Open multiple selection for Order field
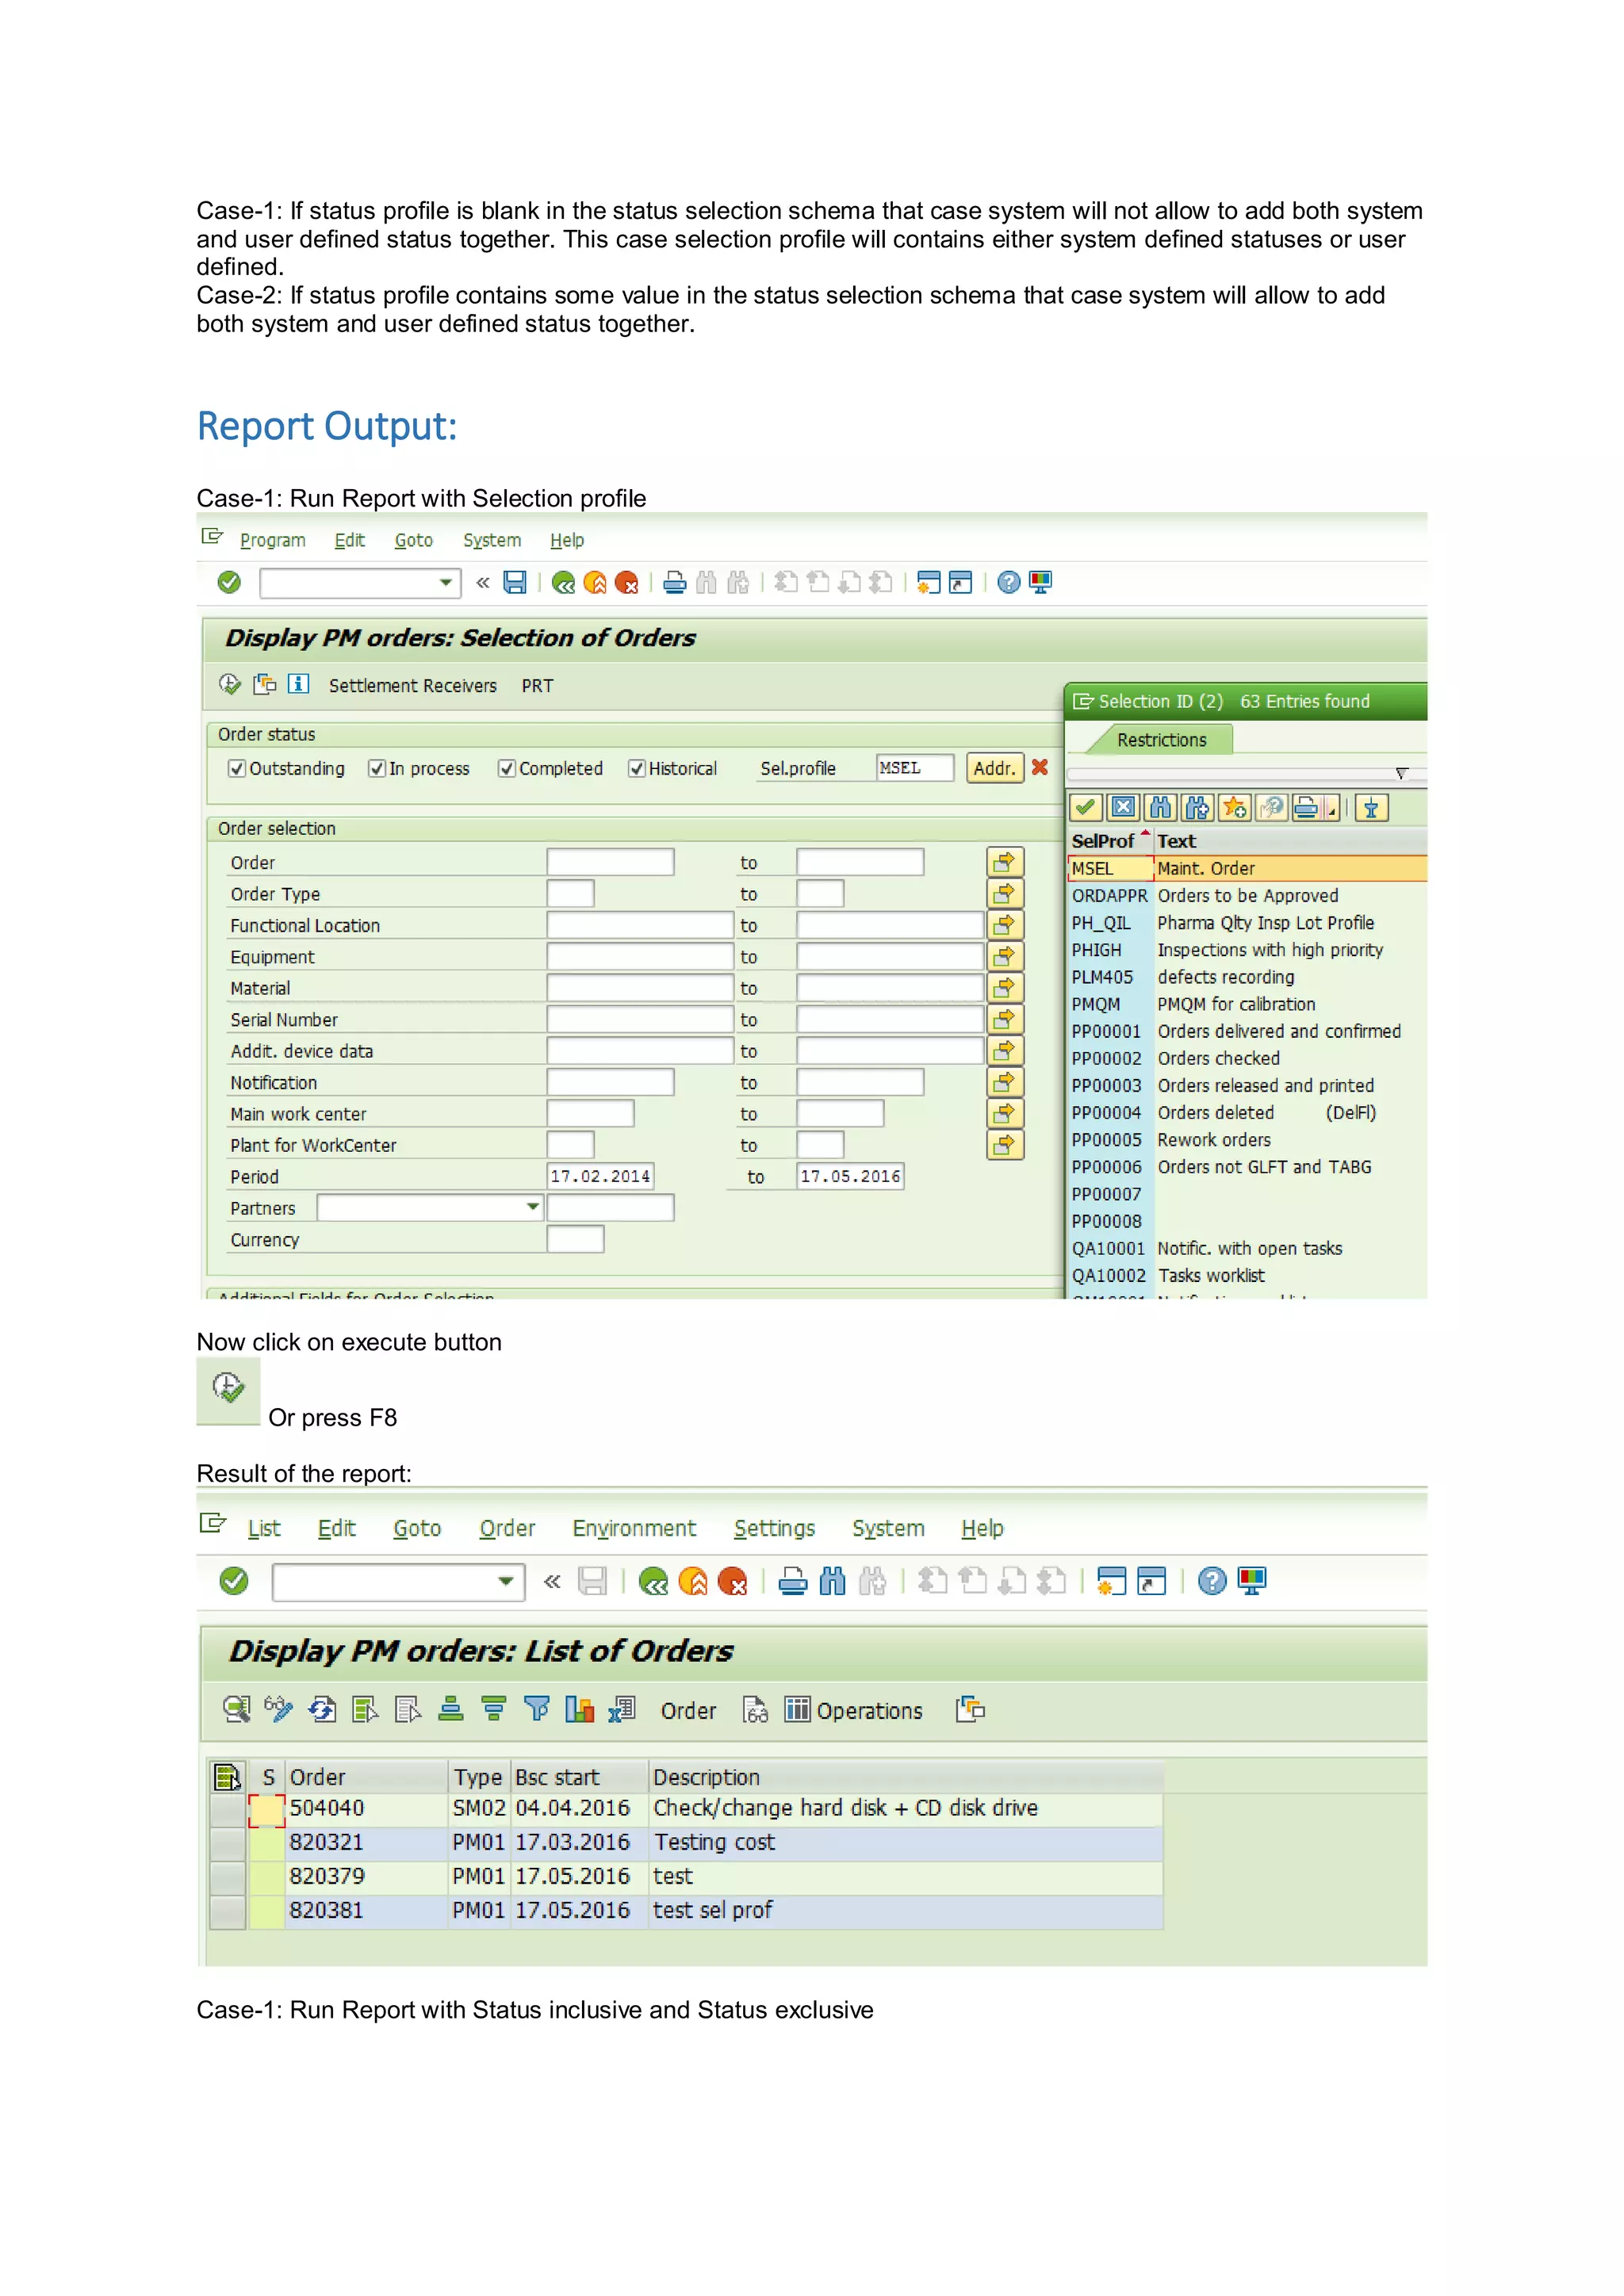Image resolution: width=1624 pixels, height=2296 pixels. (x=1005, y=862)
